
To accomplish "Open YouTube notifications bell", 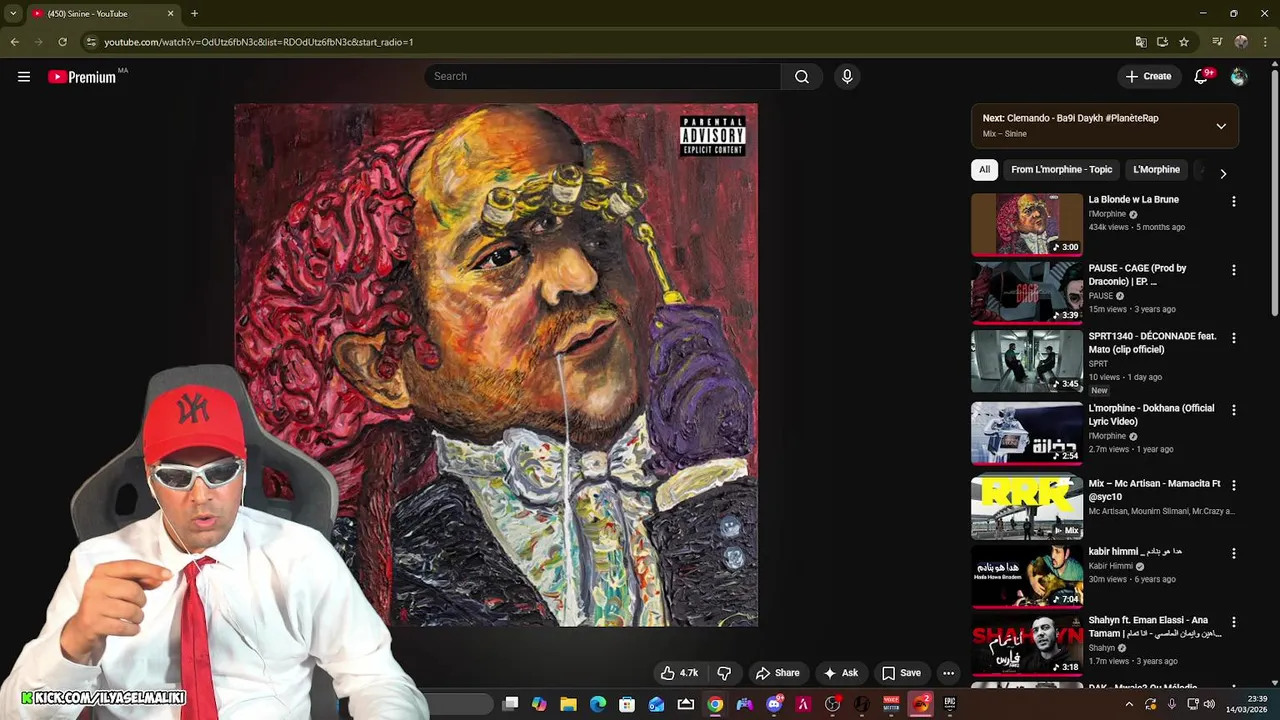I will coord(1201,77).
